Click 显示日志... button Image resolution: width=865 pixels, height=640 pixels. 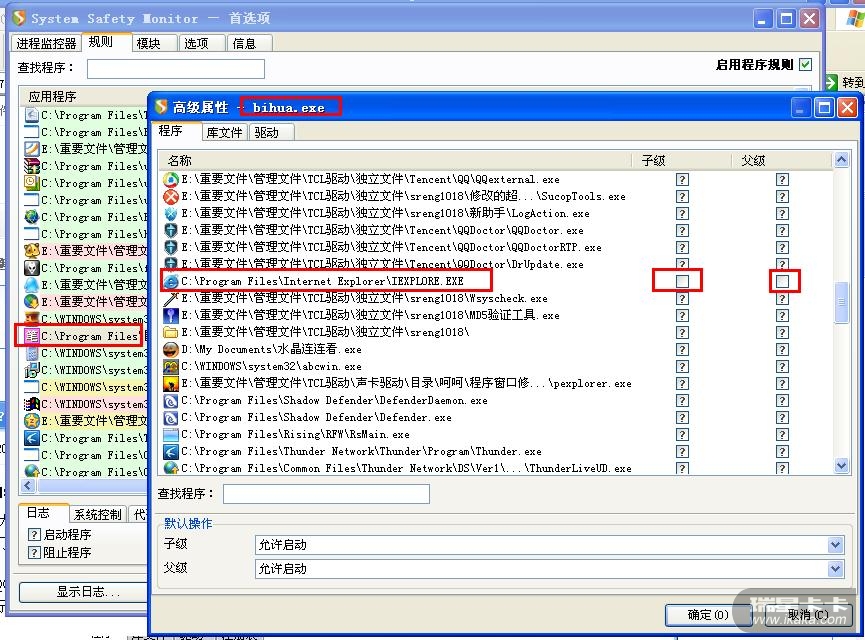87,592
